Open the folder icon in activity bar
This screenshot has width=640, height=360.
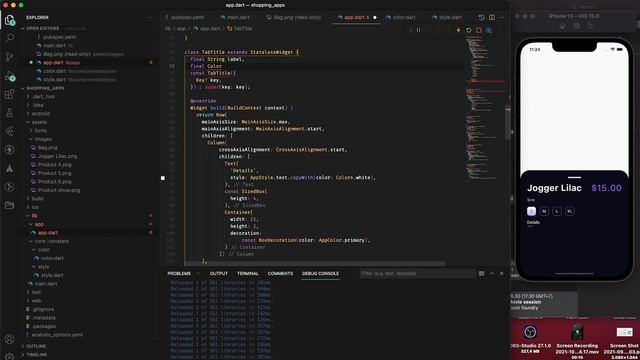pos(9,205)
